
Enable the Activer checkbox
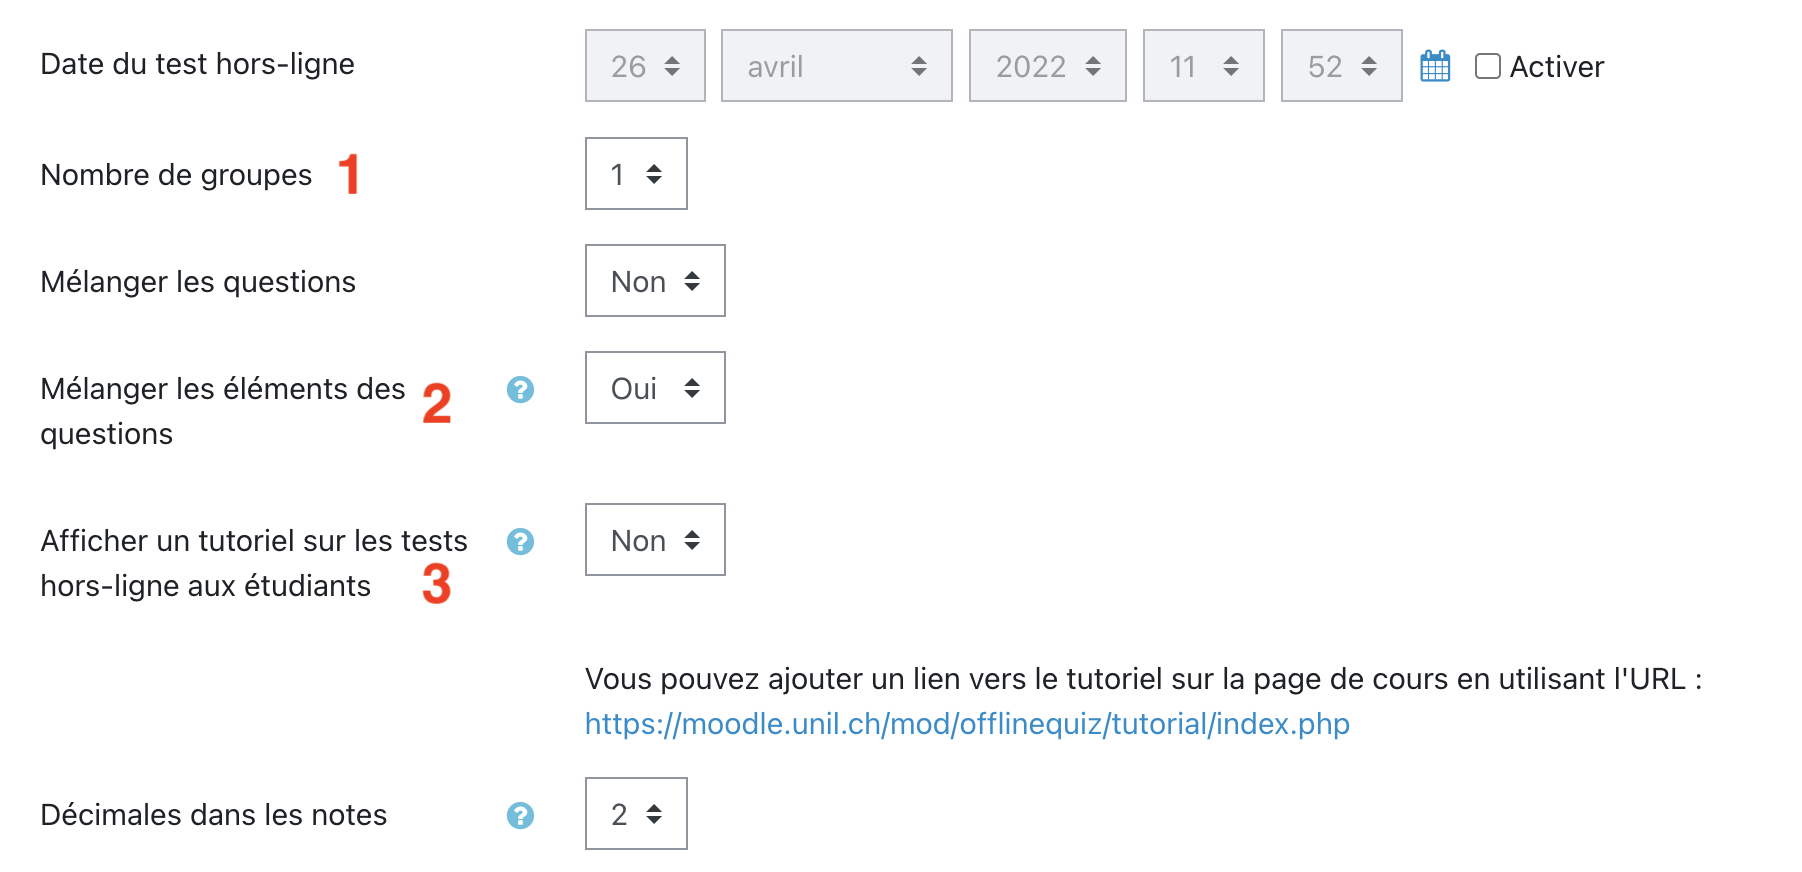1488,66
